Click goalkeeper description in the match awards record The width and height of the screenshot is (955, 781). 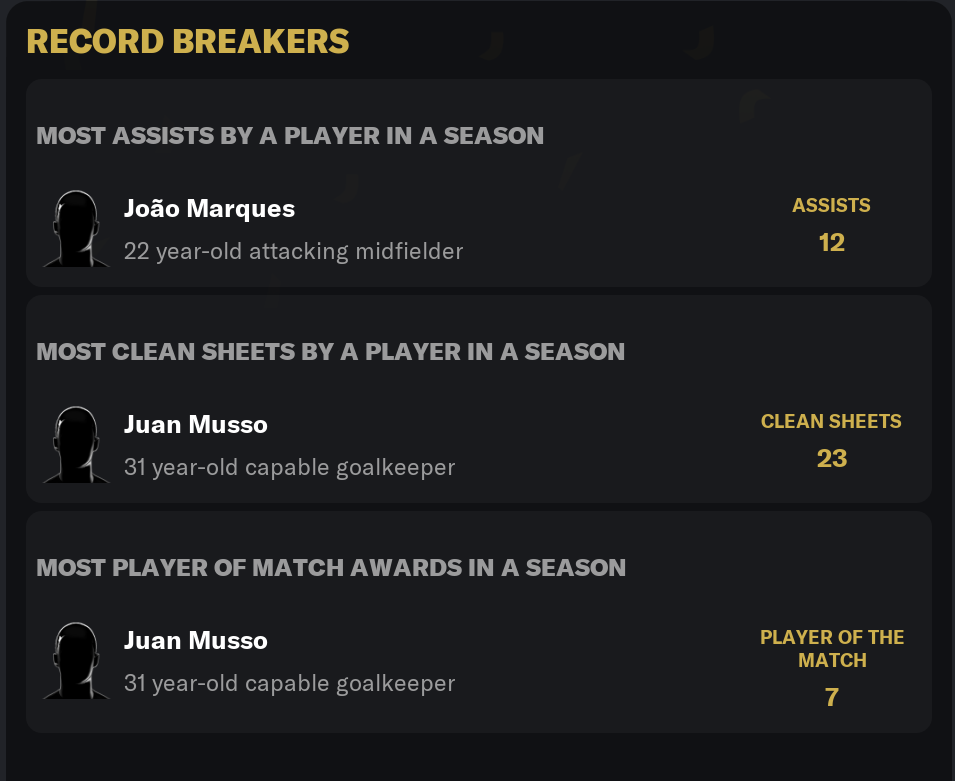tap(289, 683)
